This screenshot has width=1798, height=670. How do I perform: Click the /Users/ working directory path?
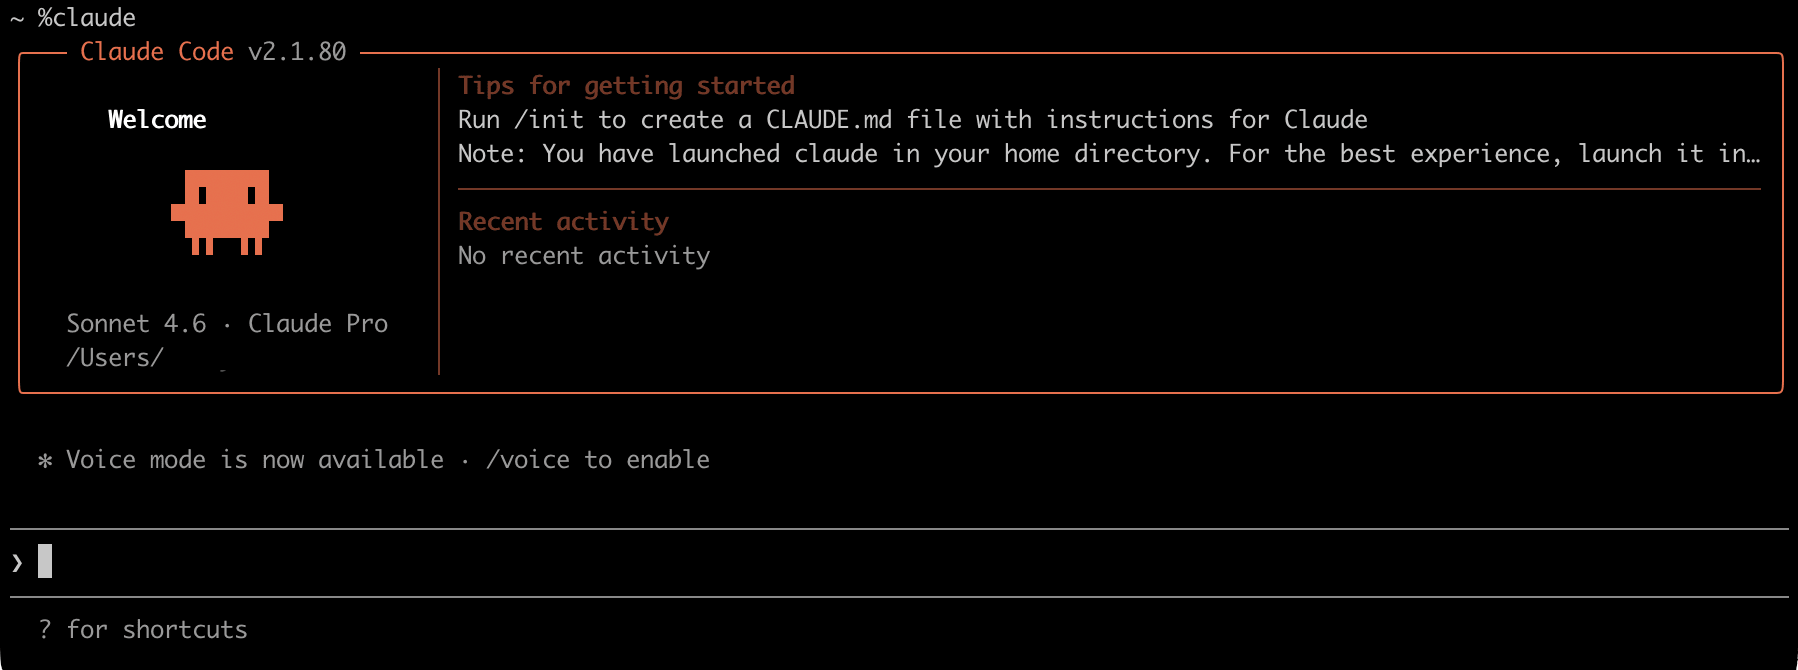point(115,358)
